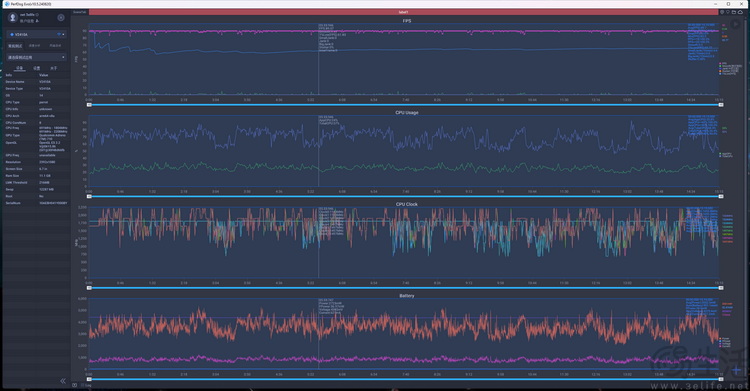Click the SerialNum row
This screenshot has height=391, width=750.
point(36,203)
